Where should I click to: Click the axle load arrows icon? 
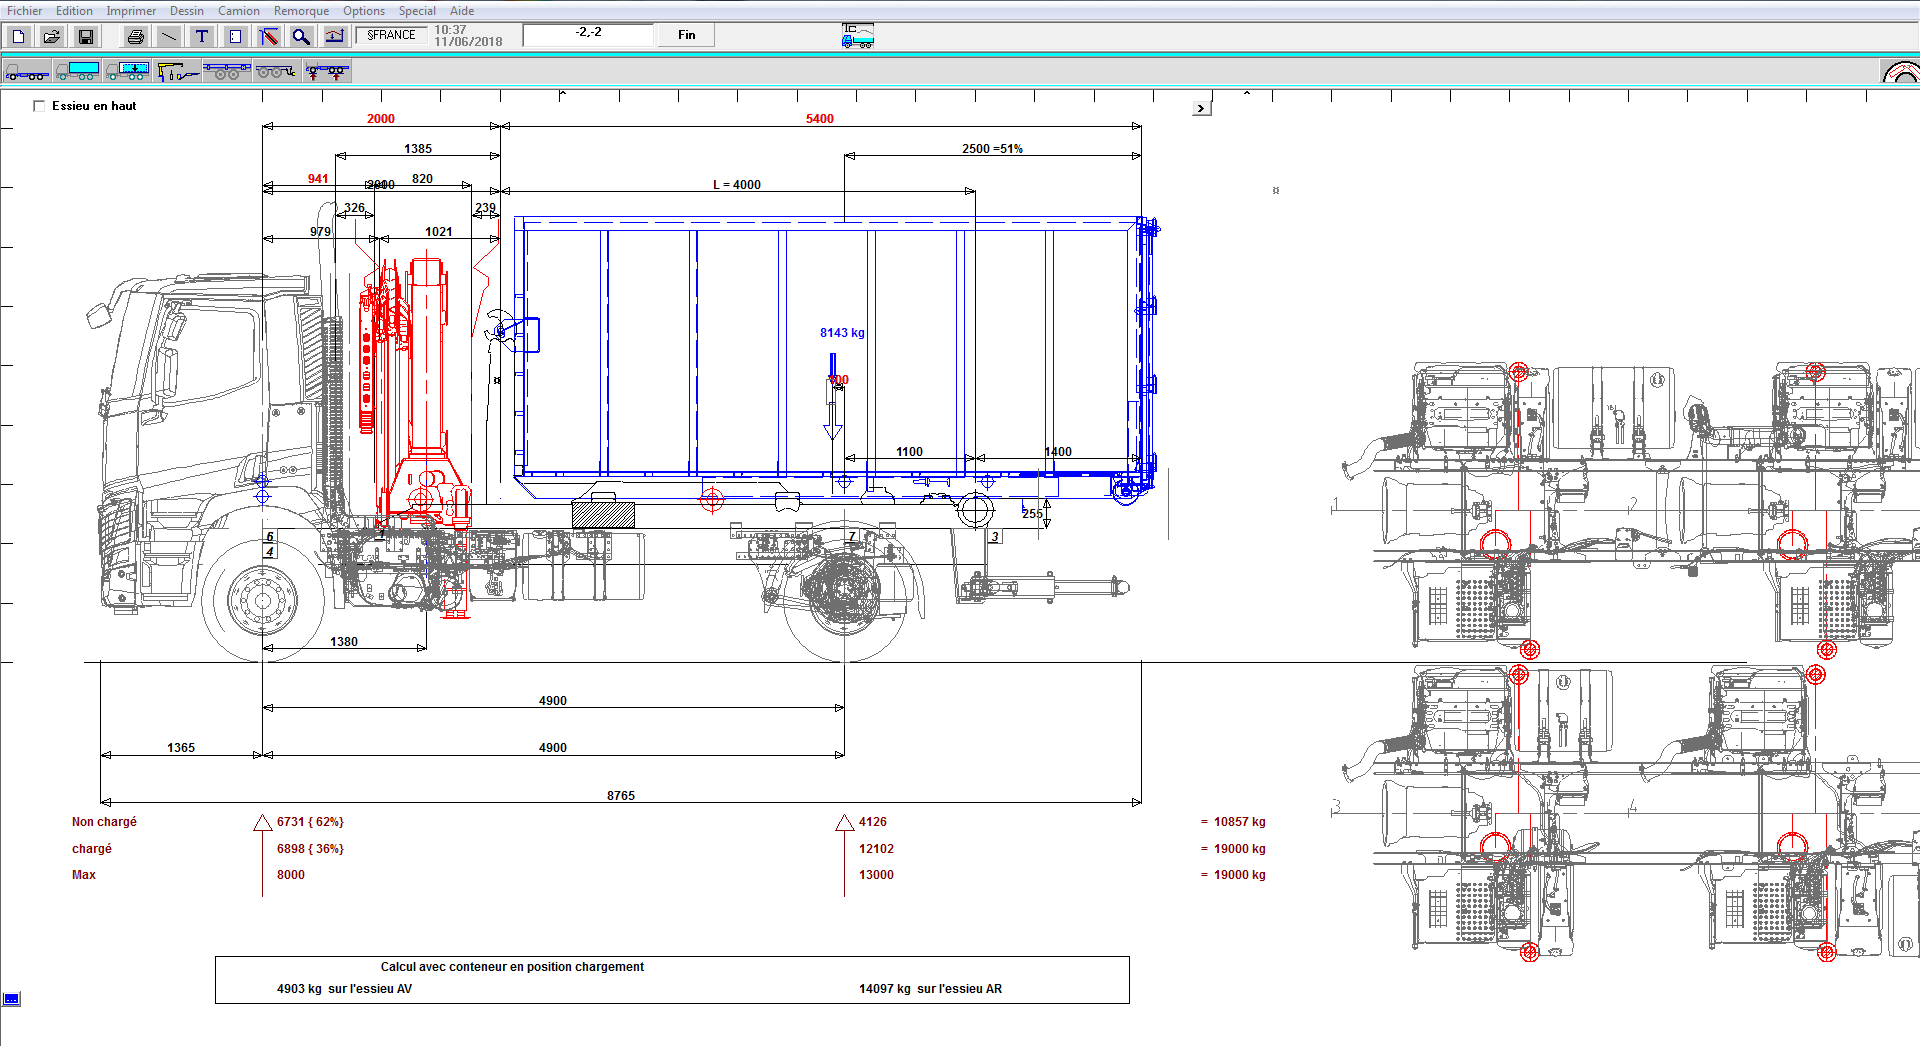pyautogui.click(x=327, y=71)
